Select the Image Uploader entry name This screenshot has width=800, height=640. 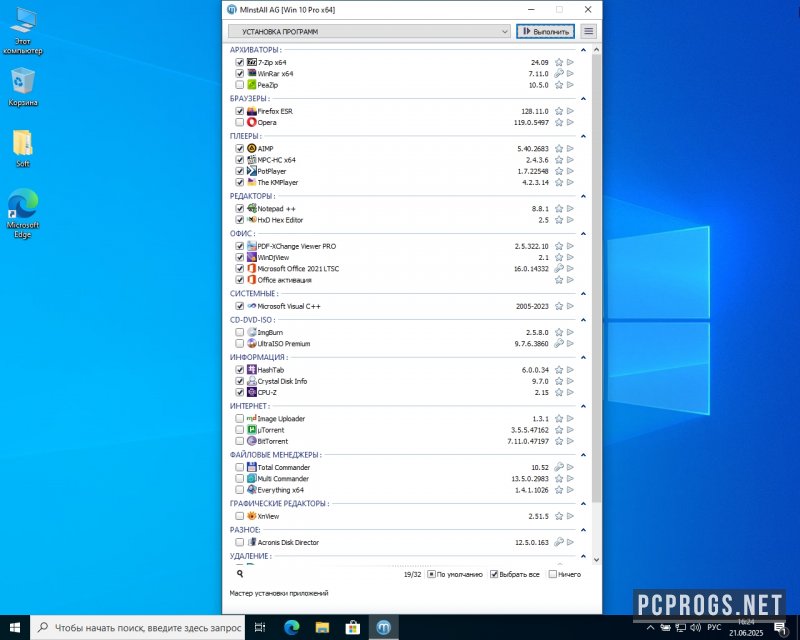pos(281,419)
